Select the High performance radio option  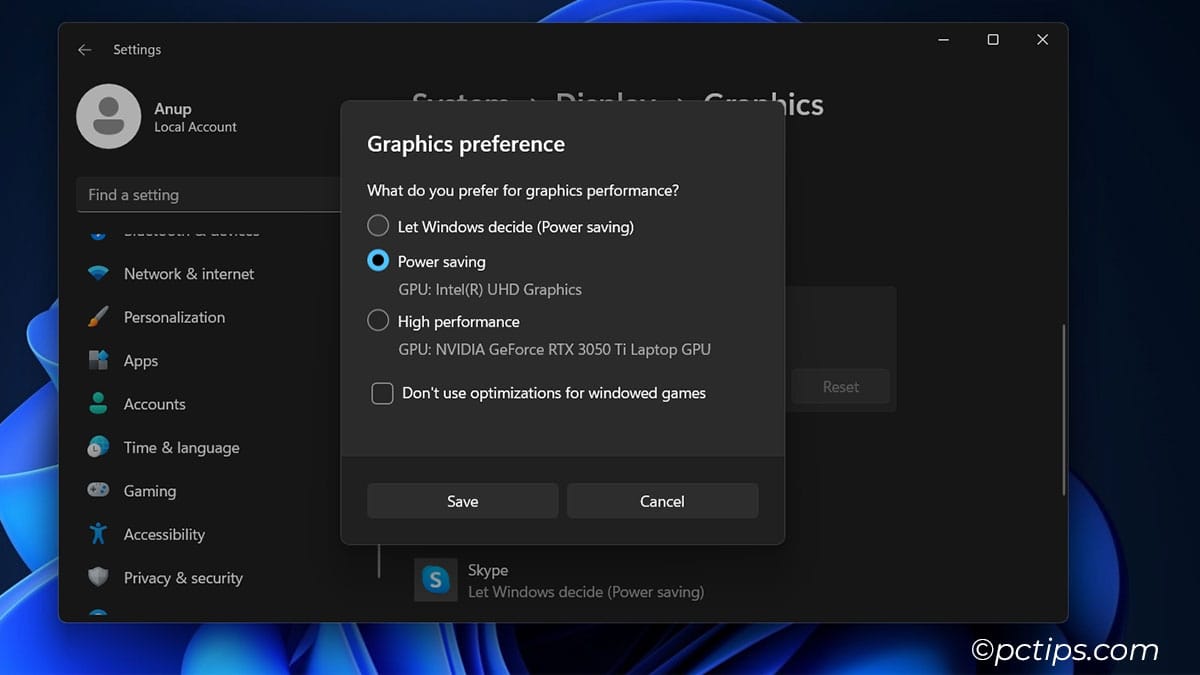(378, 321)
